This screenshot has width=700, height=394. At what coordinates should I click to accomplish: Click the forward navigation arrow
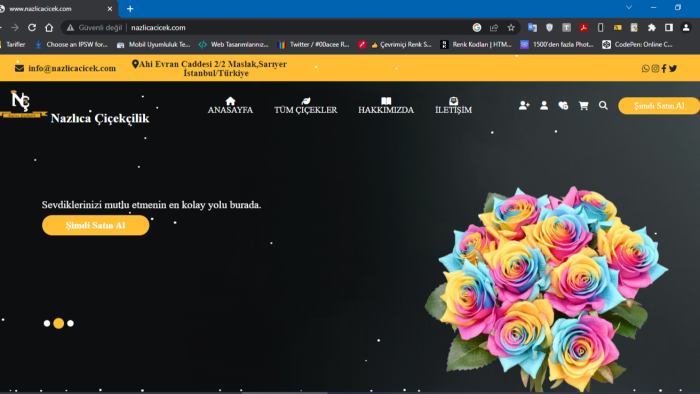coord(15,28)
